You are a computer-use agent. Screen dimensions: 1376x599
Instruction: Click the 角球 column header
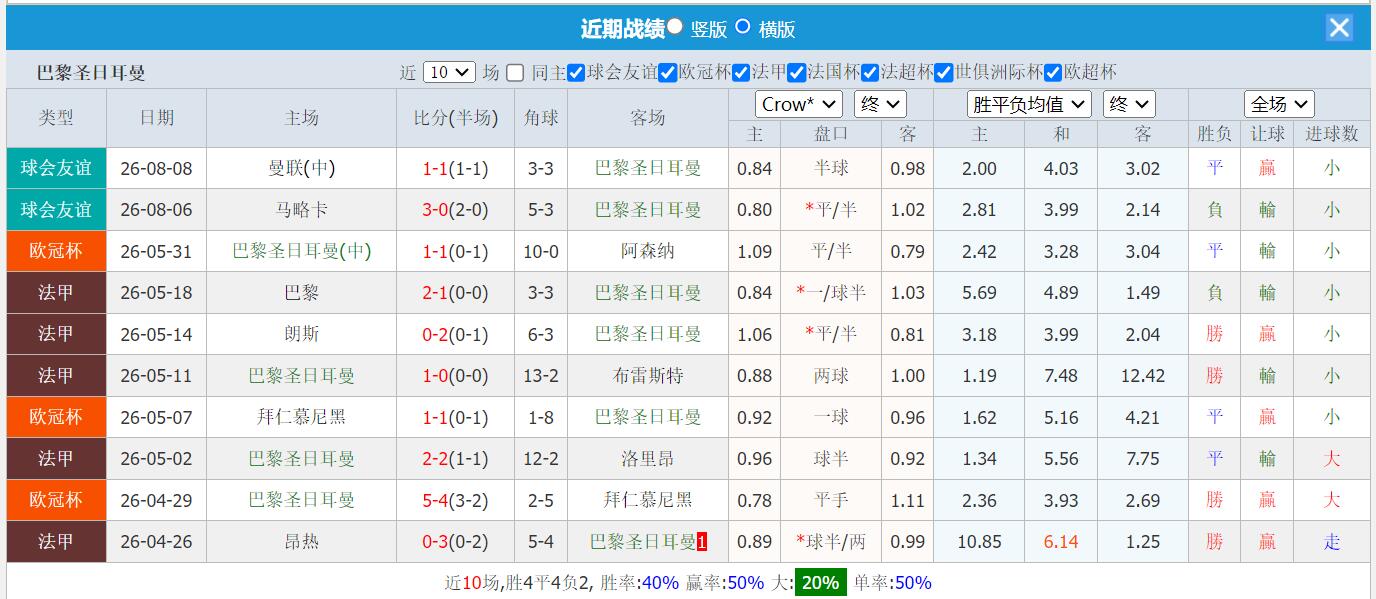click(x=541, y=118)
